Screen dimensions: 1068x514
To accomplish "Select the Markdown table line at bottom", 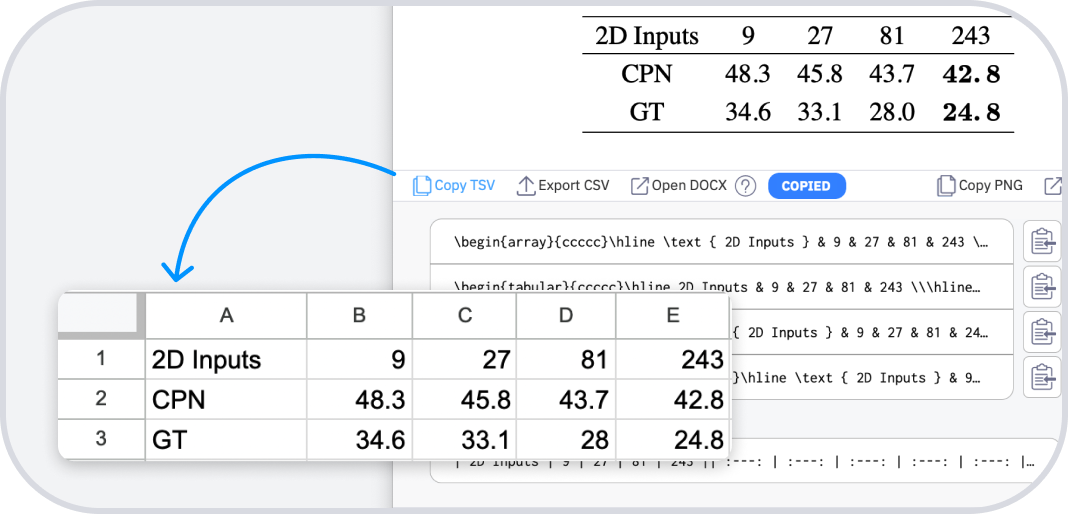I will [x=745, y=462].
